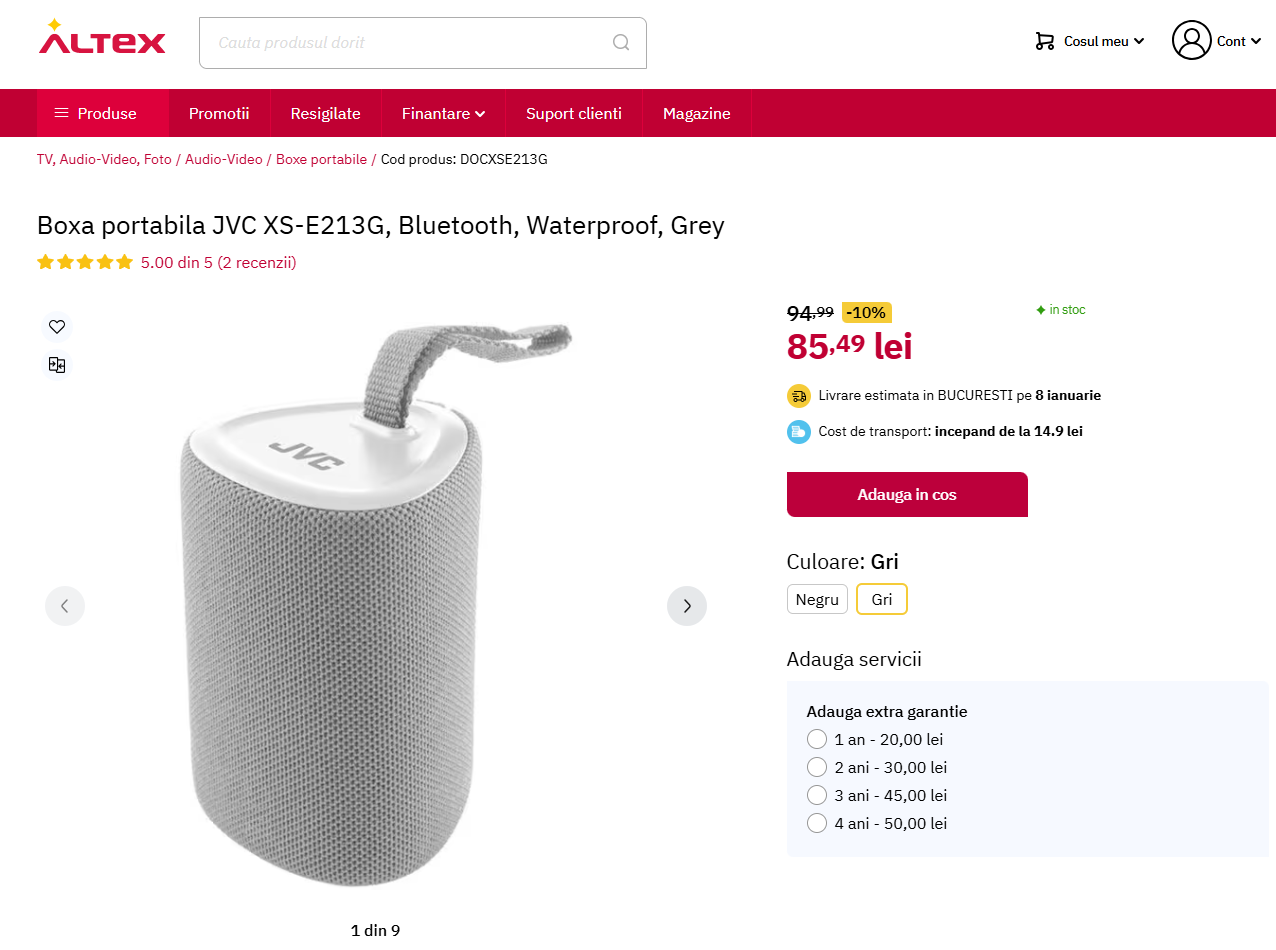1276x950 pixels.
Task: Open the Produse hamburger menu
Action: [x=103, y=113]
